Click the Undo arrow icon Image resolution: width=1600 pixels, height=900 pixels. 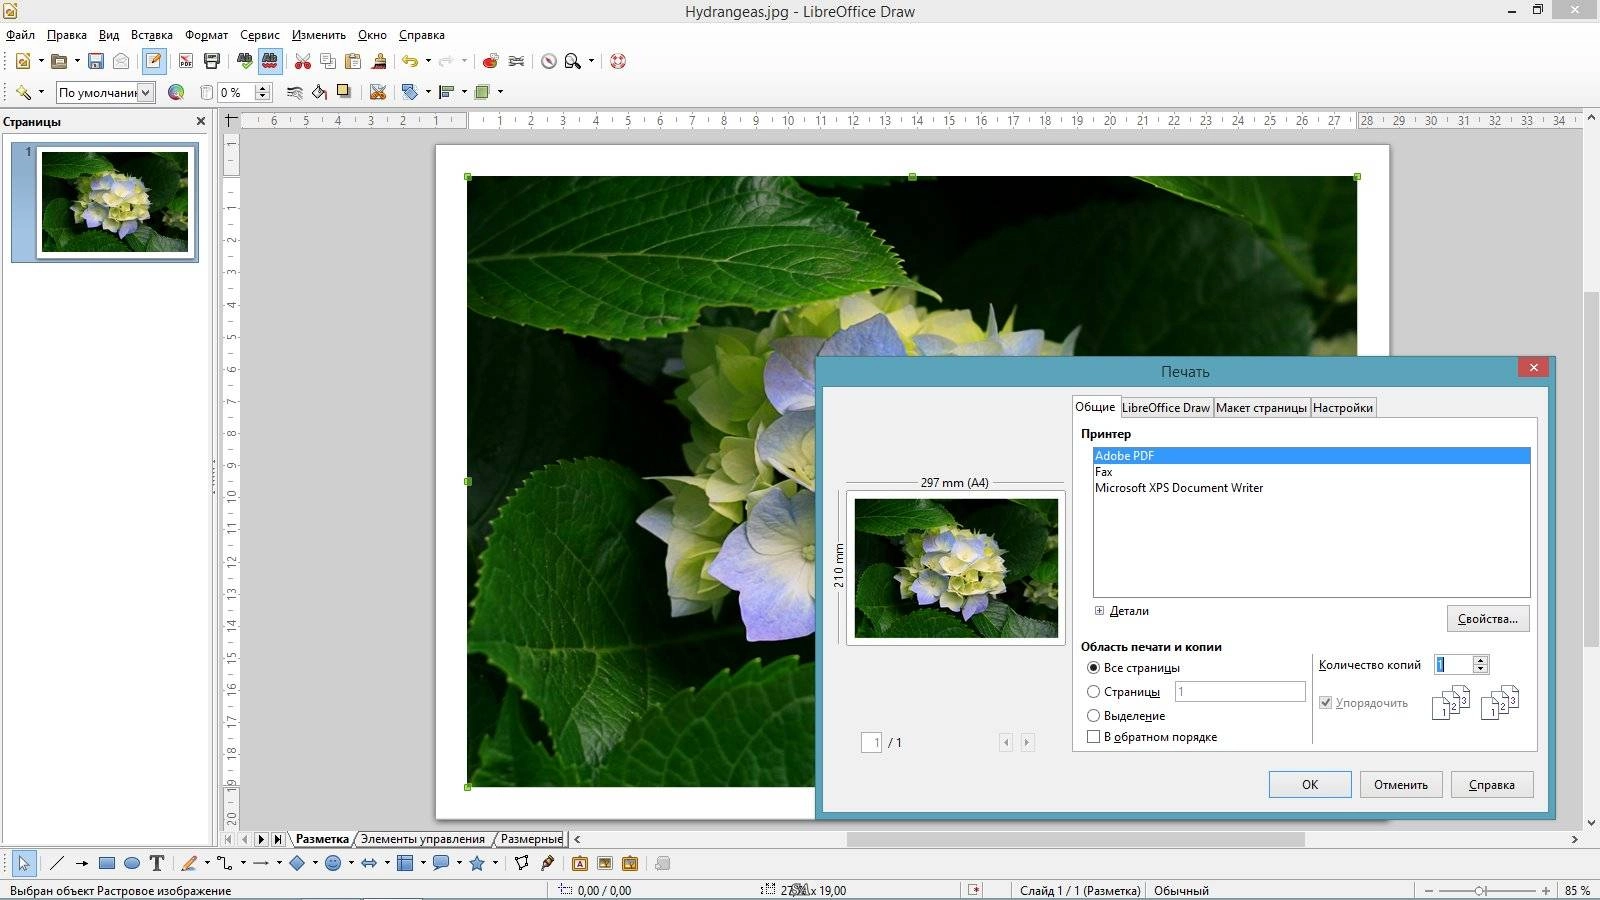tap(410, 61)
